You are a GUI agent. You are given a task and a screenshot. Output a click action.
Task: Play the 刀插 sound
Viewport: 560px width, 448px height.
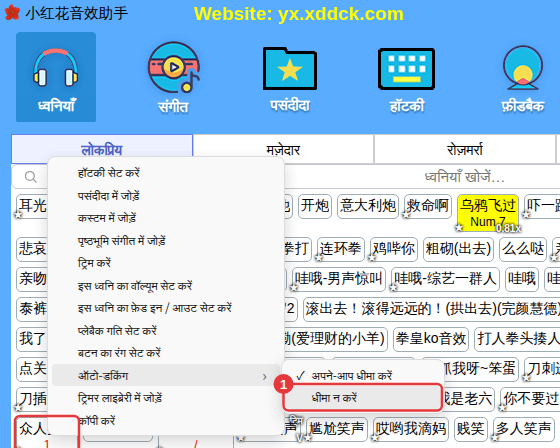pyautogui.click(x=32, y=399)
